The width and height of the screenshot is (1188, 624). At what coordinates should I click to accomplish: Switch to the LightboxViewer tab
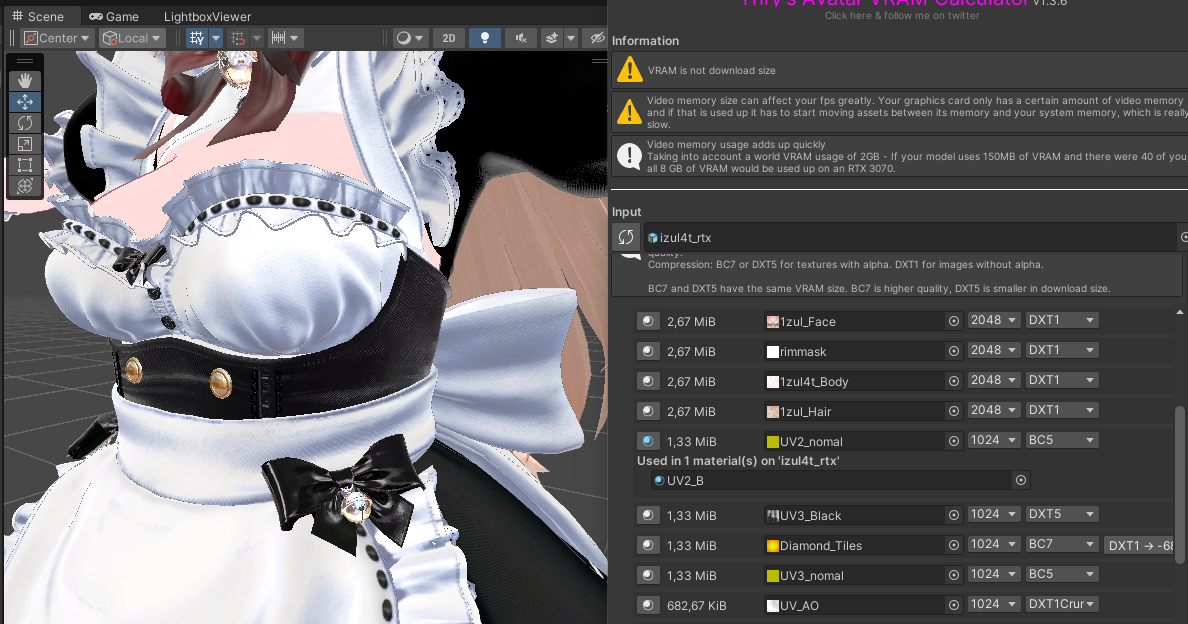point(207,17)
